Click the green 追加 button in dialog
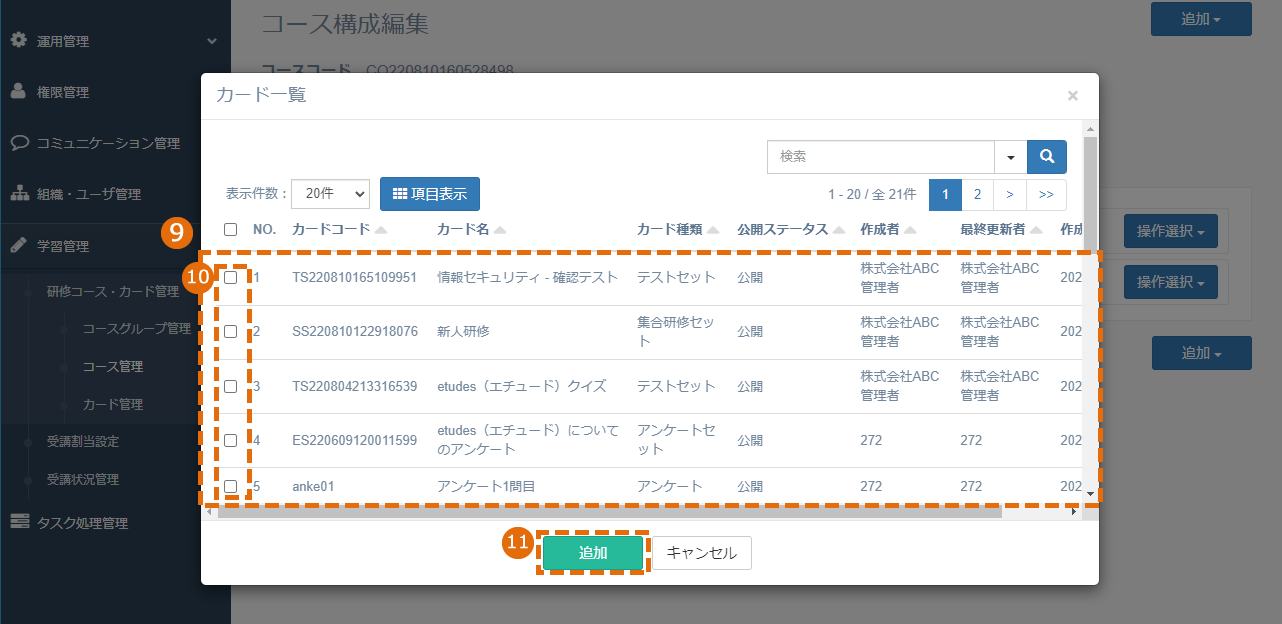The width and height of the screenshot is (1282, 624). (593, 553)
